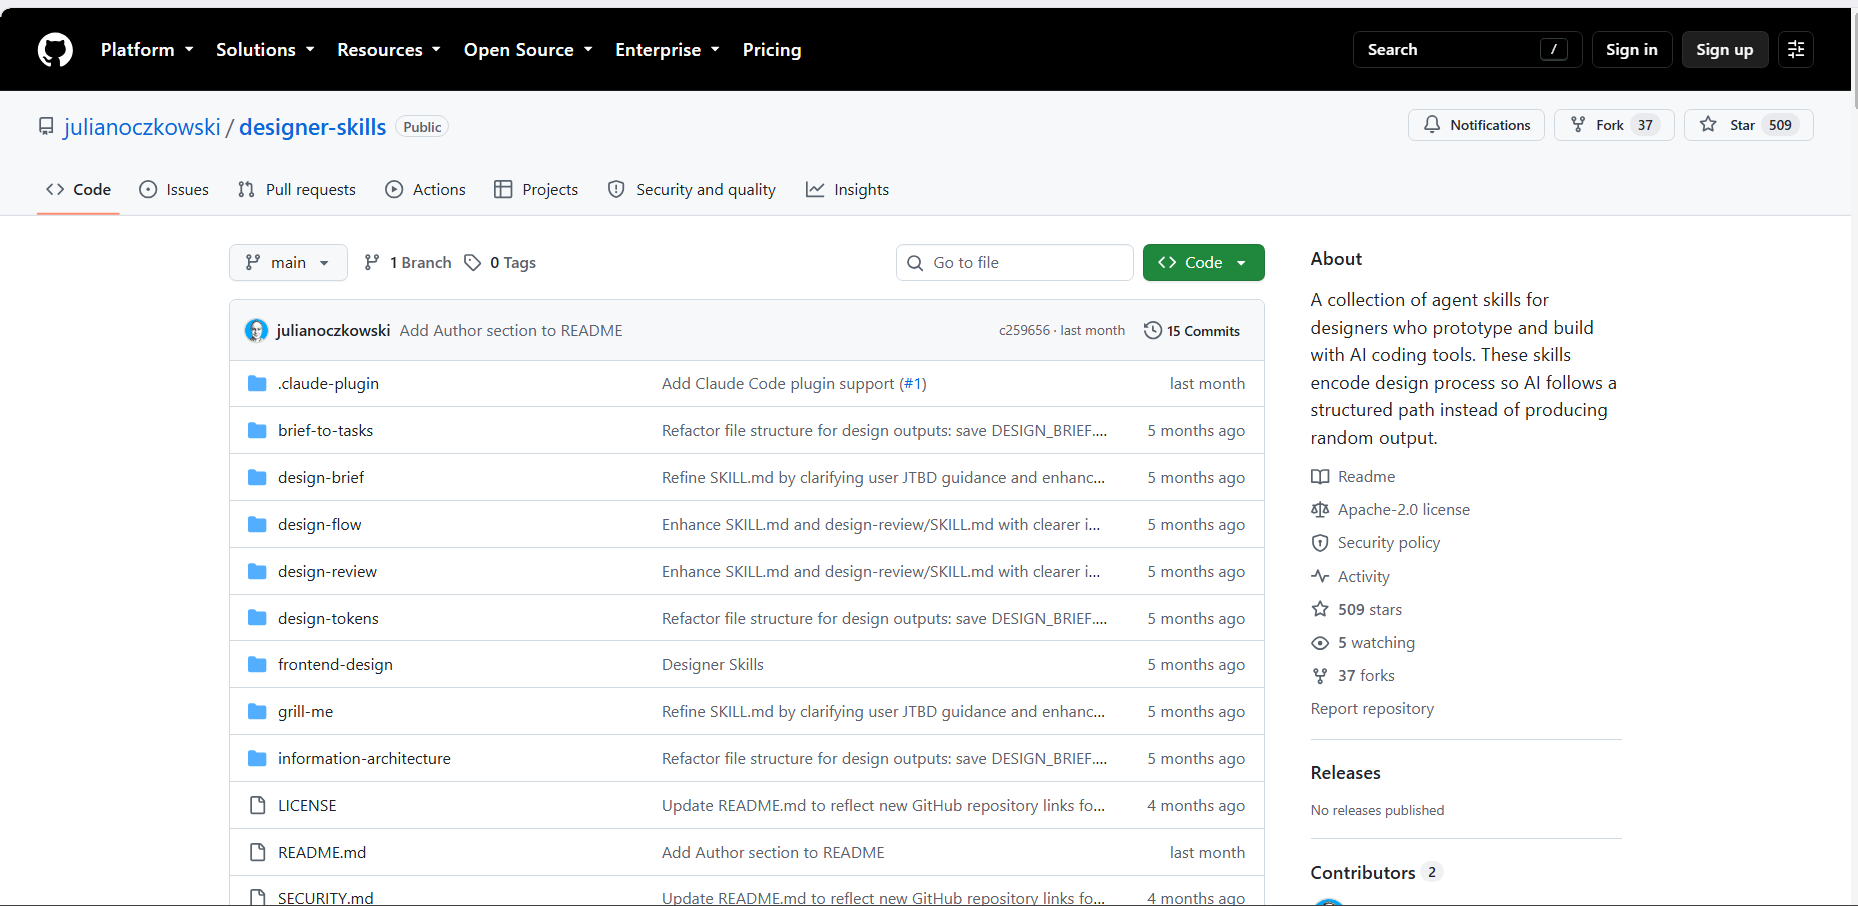This screenshot has width=1858, height=906.
Task: Open the Insights tab
Action: (x=847, y=190)
